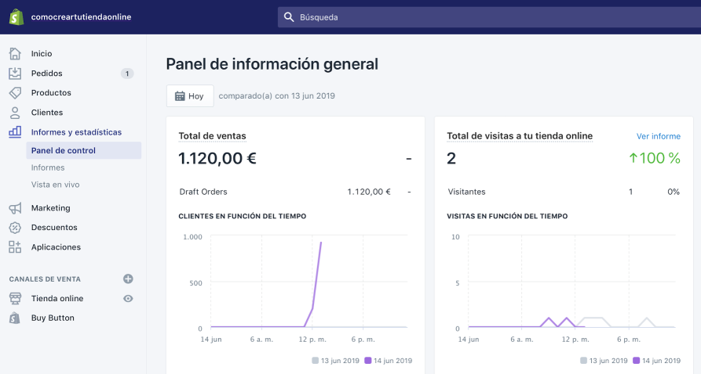Open Clientes via the person icon
The height and width of the screenshot is (374, 701).
click(x=15, y=113)
